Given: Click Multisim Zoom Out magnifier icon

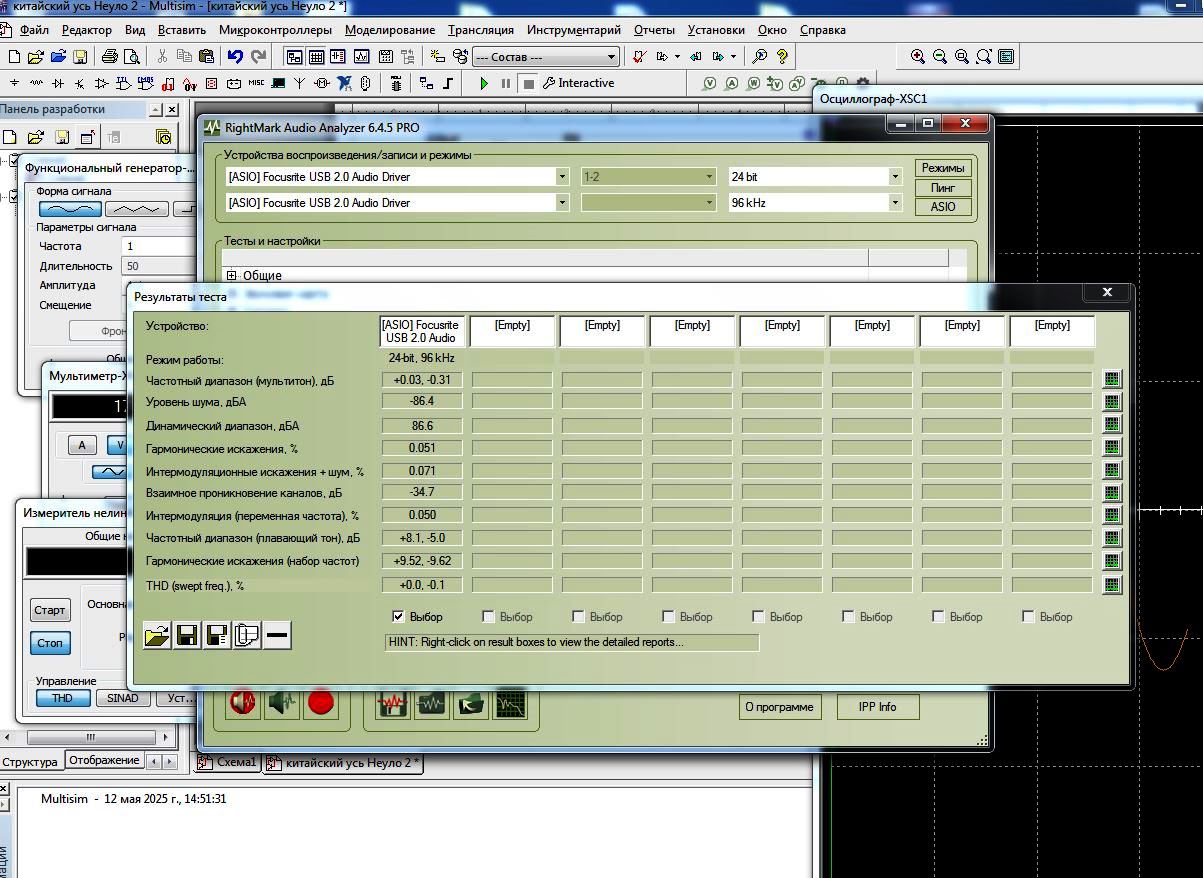Looking at the screenshot, I should coord(939,57).
